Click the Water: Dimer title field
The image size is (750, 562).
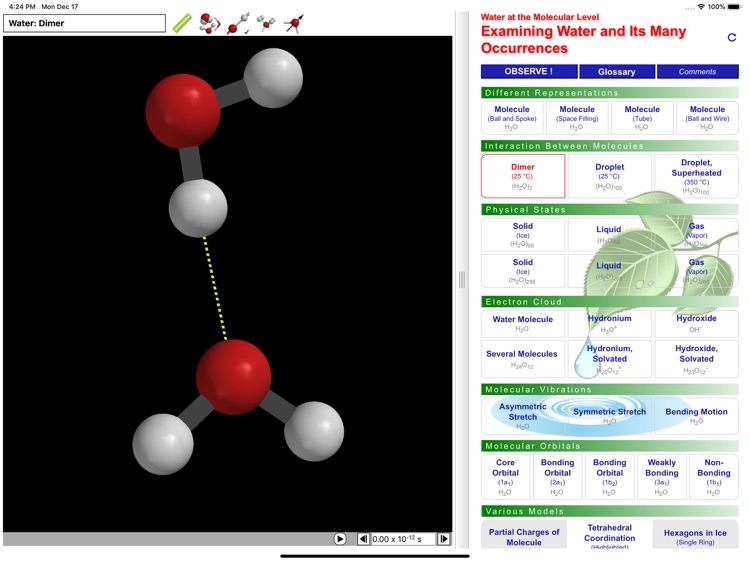pyautogui.click(x=85, y=23)
